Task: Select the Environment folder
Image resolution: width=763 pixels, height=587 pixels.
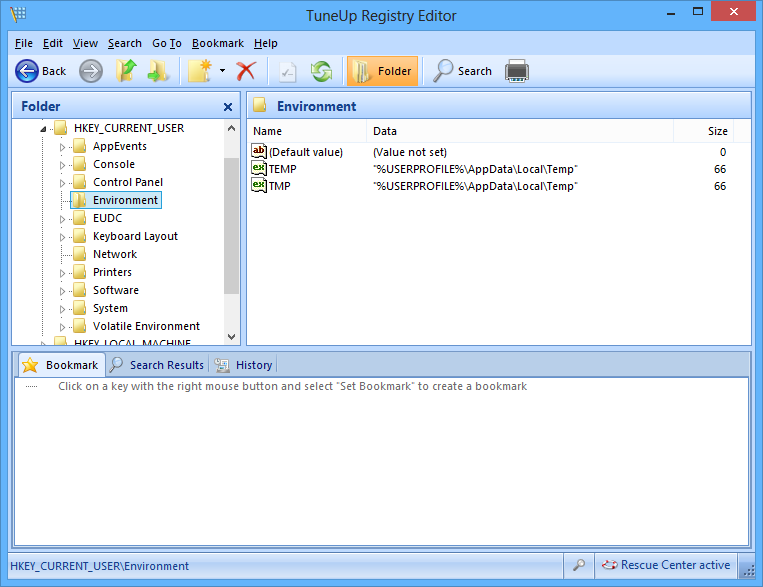Action: coord(125,200)
